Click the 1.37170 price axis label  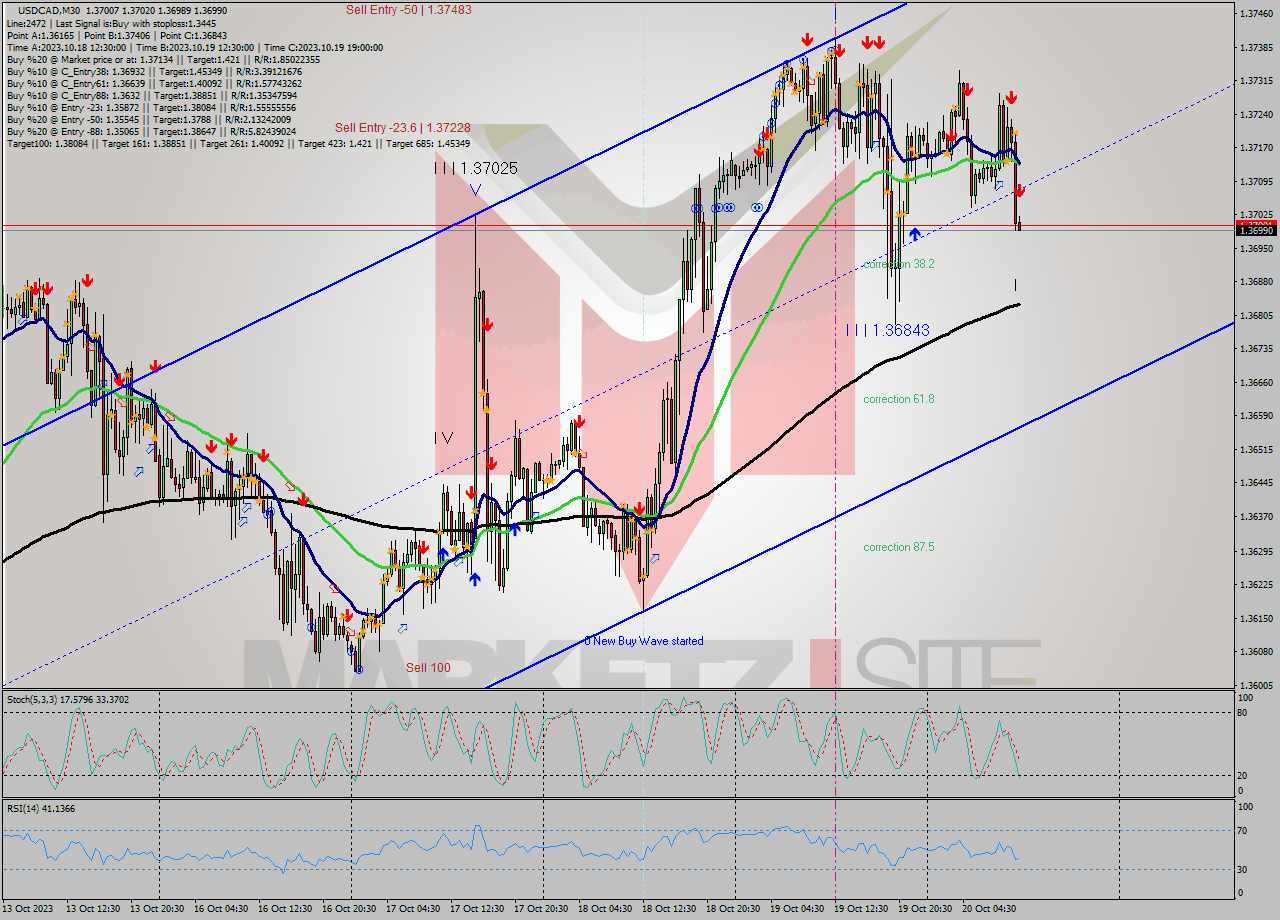pyautogui.click(x=1256, y=148)
